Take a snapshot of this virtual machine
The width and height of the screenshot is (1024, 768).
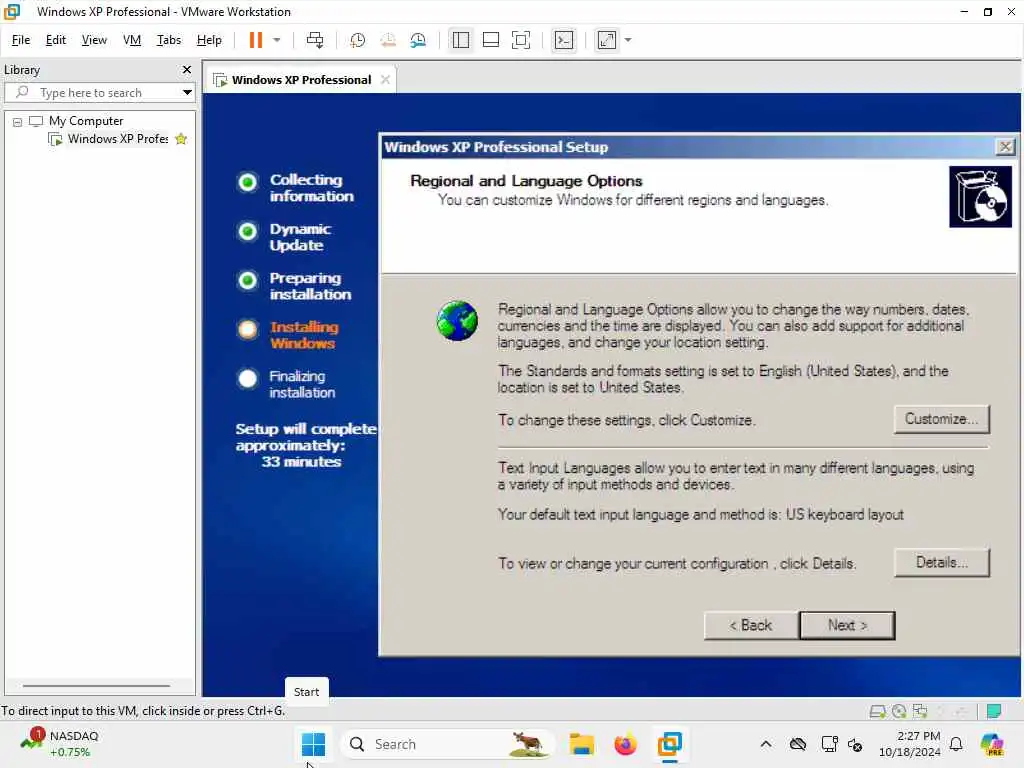[357, 40]
